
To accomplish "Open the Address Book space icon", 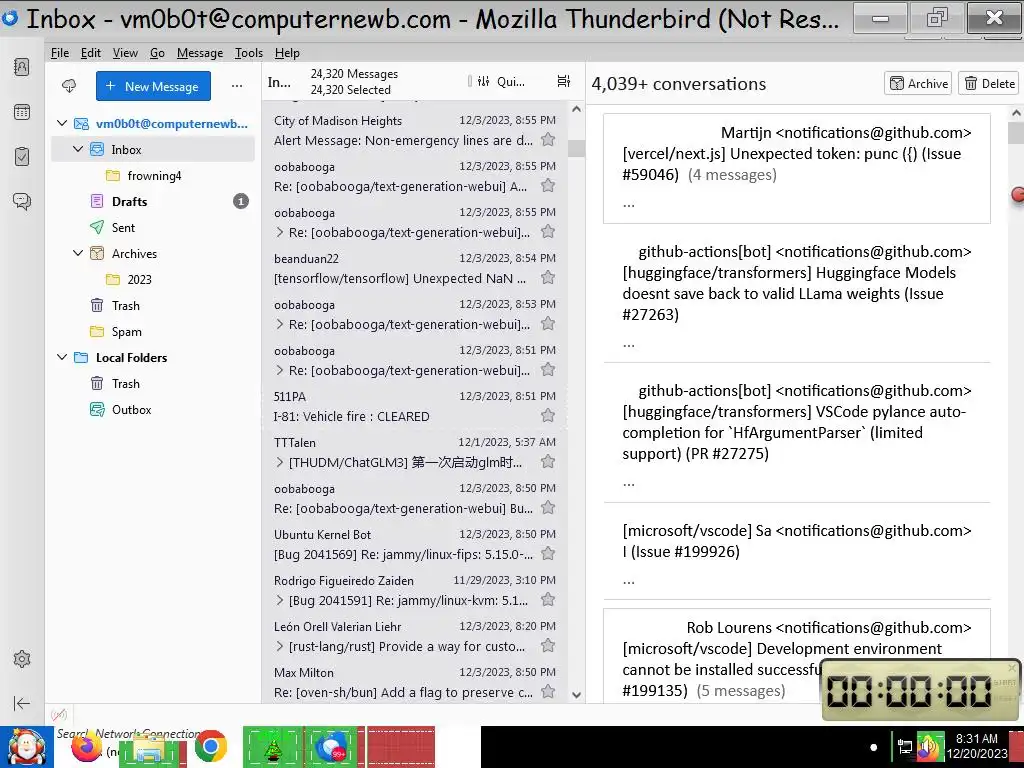I will 22,67.
